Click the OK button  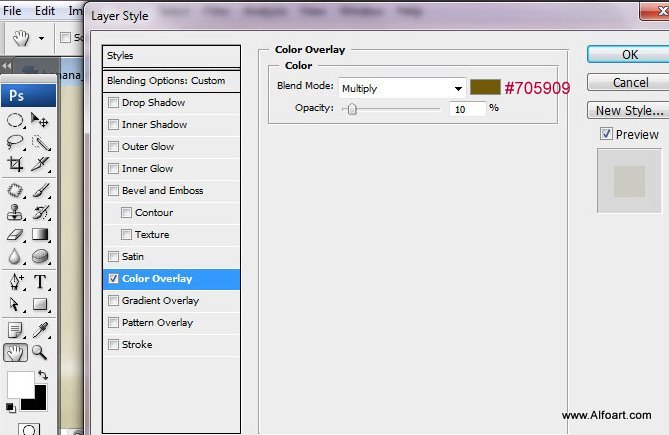pyautogui.click(x=628, y=55)
